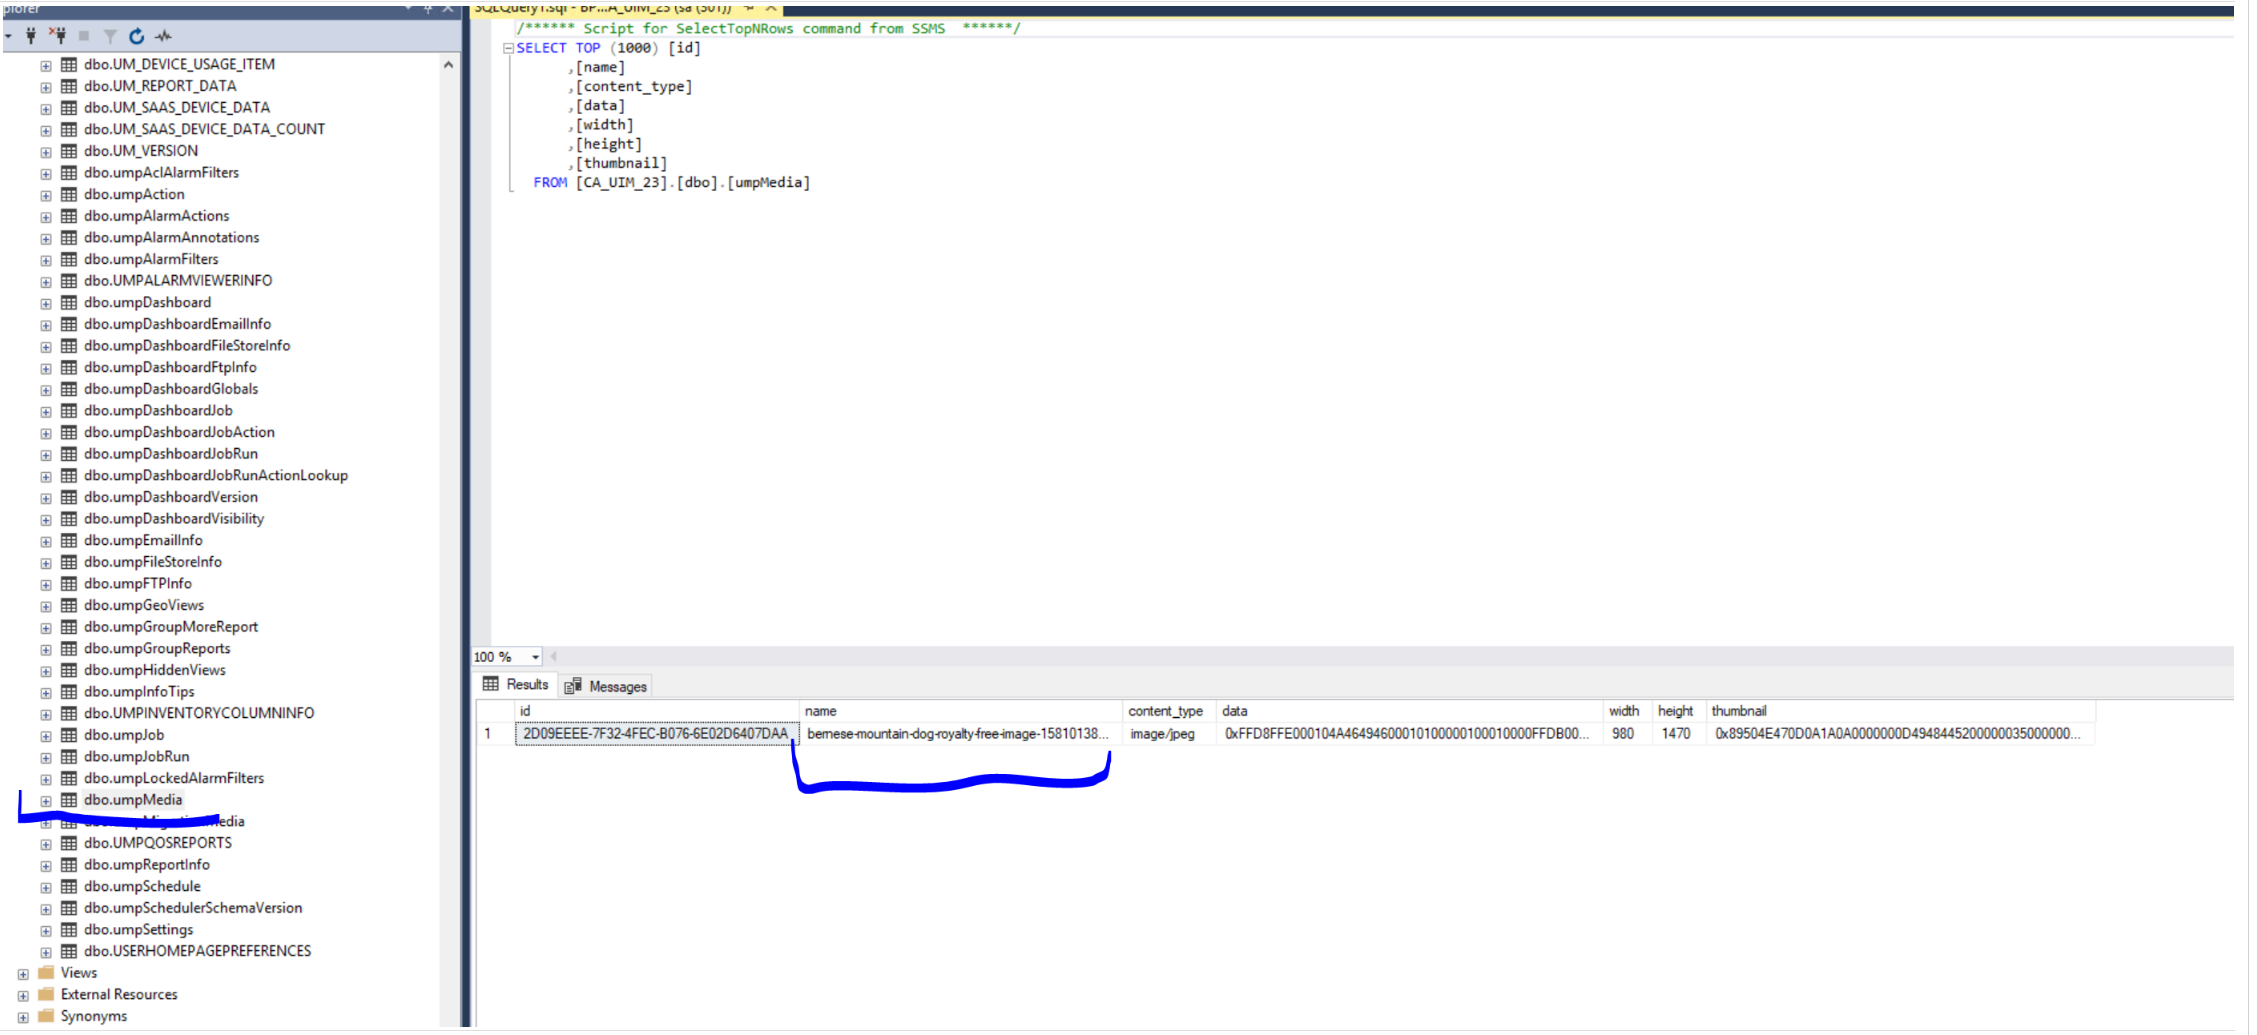Select dbo.umpDashboardJobRunActionLookup in the tree
2257x1035 pixels.
pyautogui.click(x=216, y=476)
